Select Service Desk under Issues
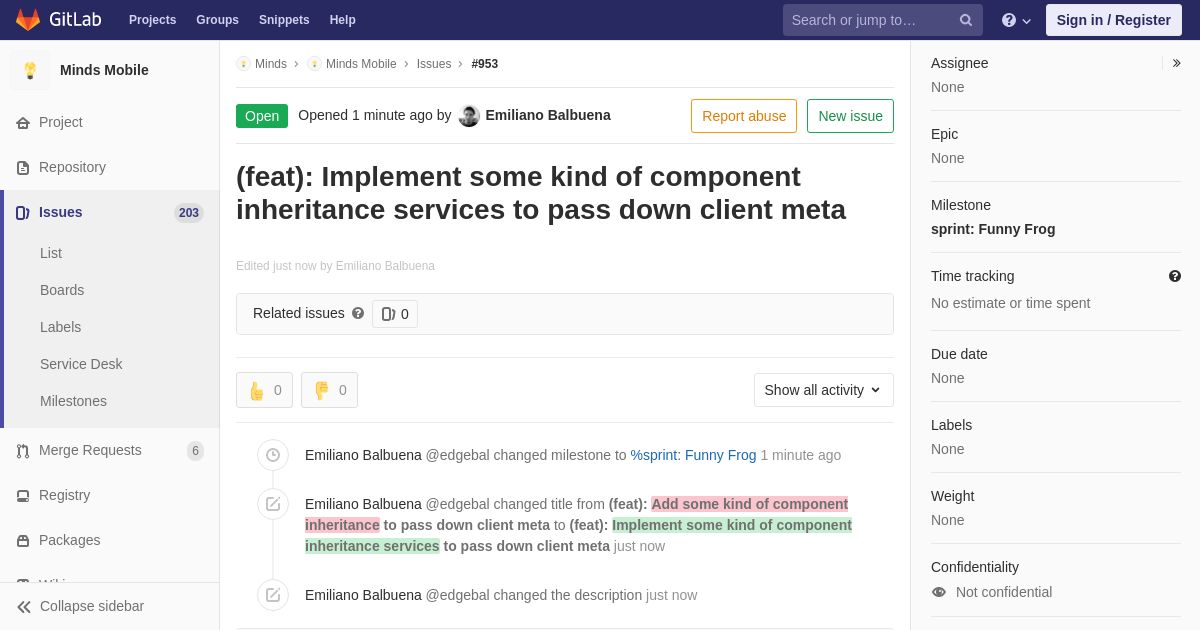 pos(81,364)
